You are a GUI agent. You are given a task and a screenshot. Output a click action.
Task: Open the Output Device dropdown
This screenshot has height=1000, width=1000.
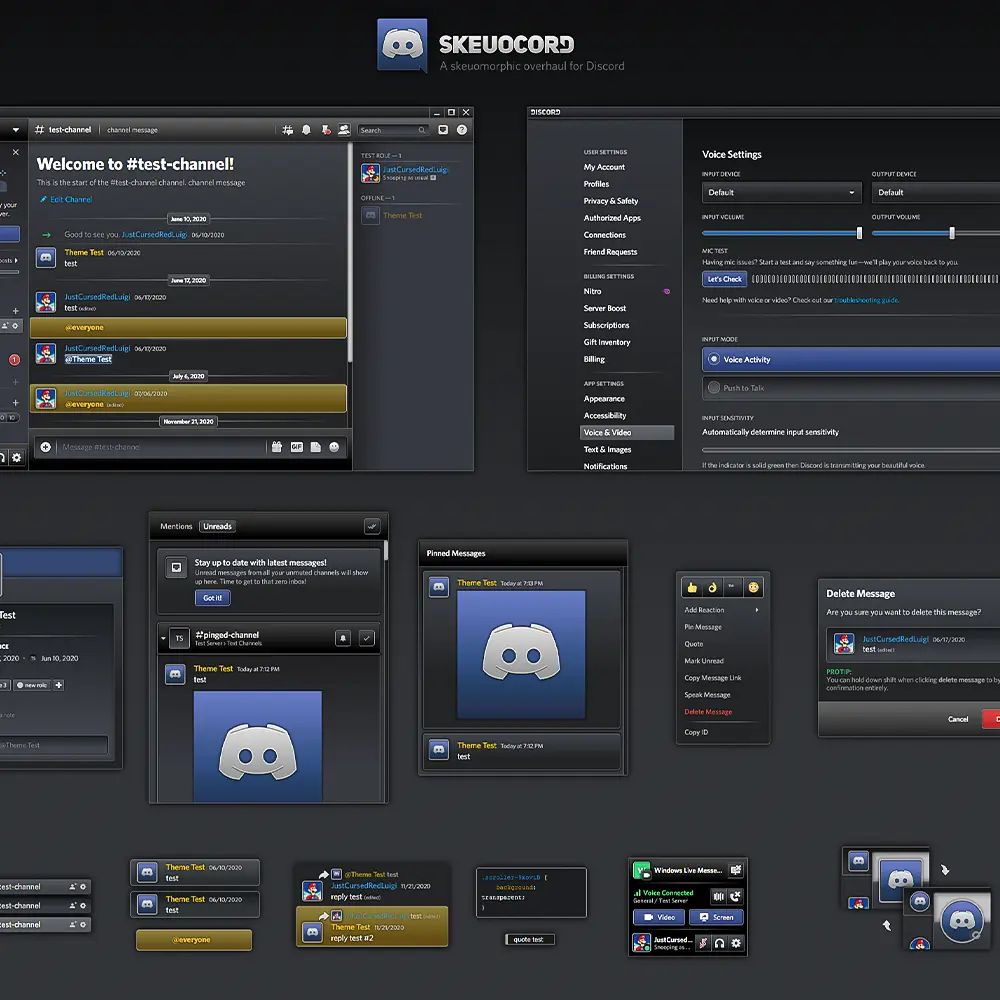pyautogui.click(x=936, y=193)
